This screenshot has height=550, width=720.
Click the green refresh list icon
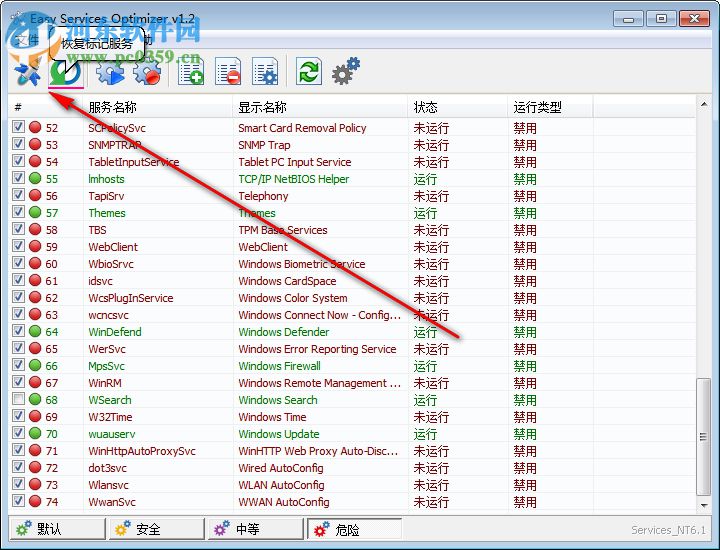pos(309,72)
